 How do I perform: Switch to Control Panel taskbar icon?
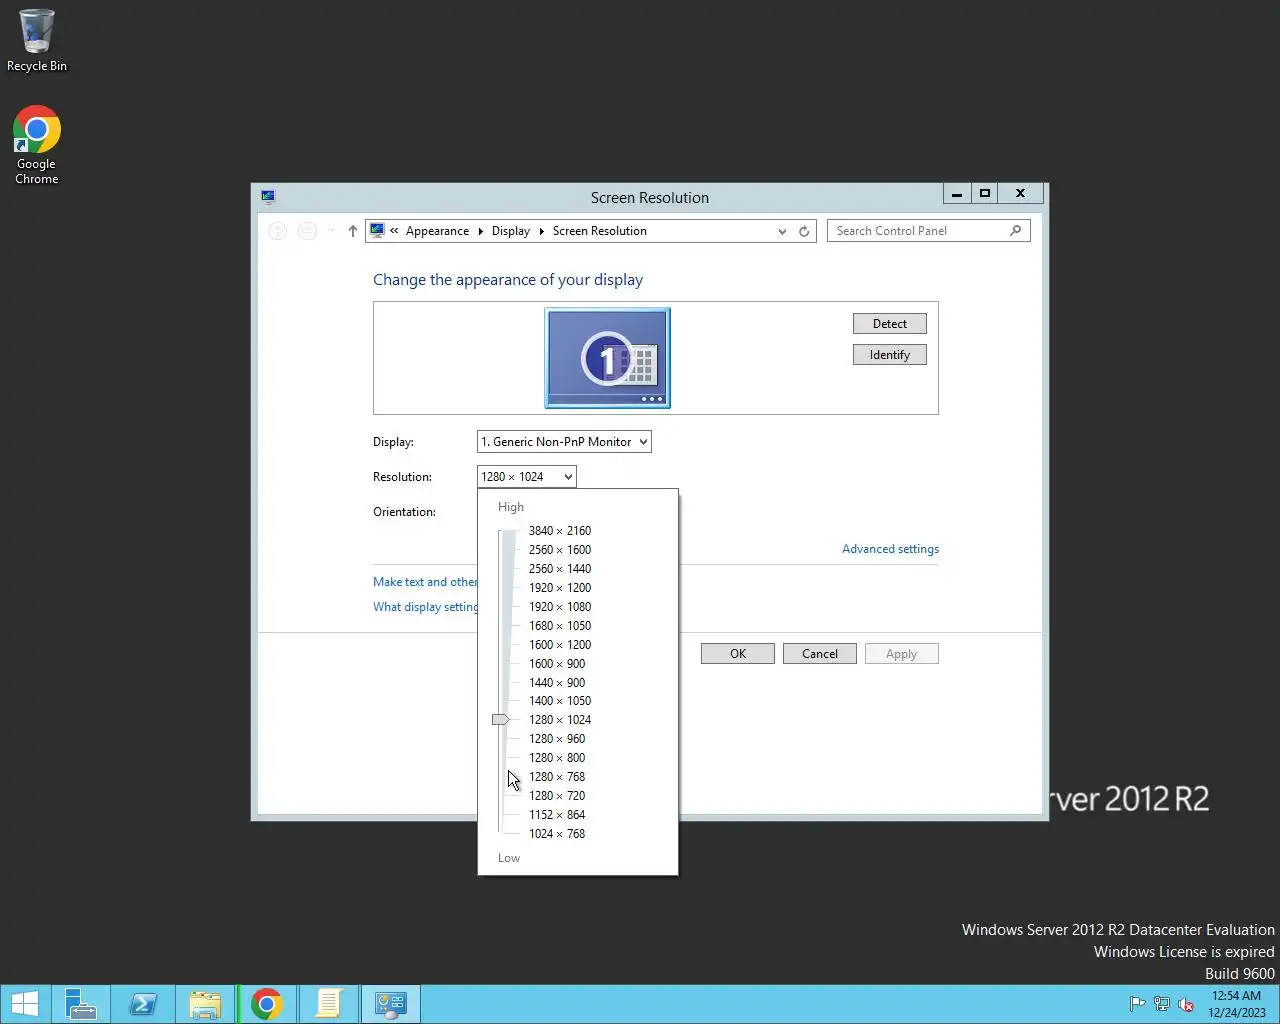(x=391, y=1004)
